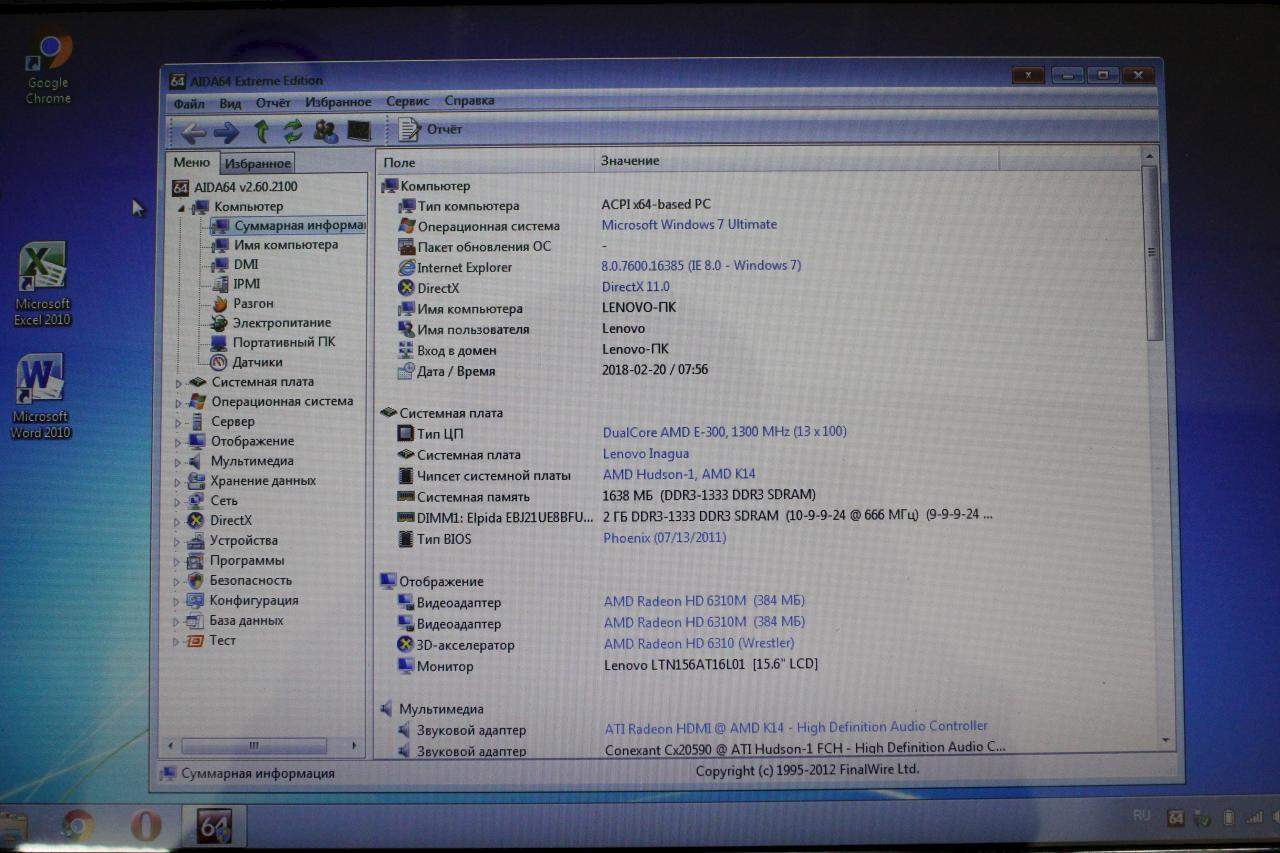Click the Отчёт toolbar button
1280x853 pixels.
point(431,129)
